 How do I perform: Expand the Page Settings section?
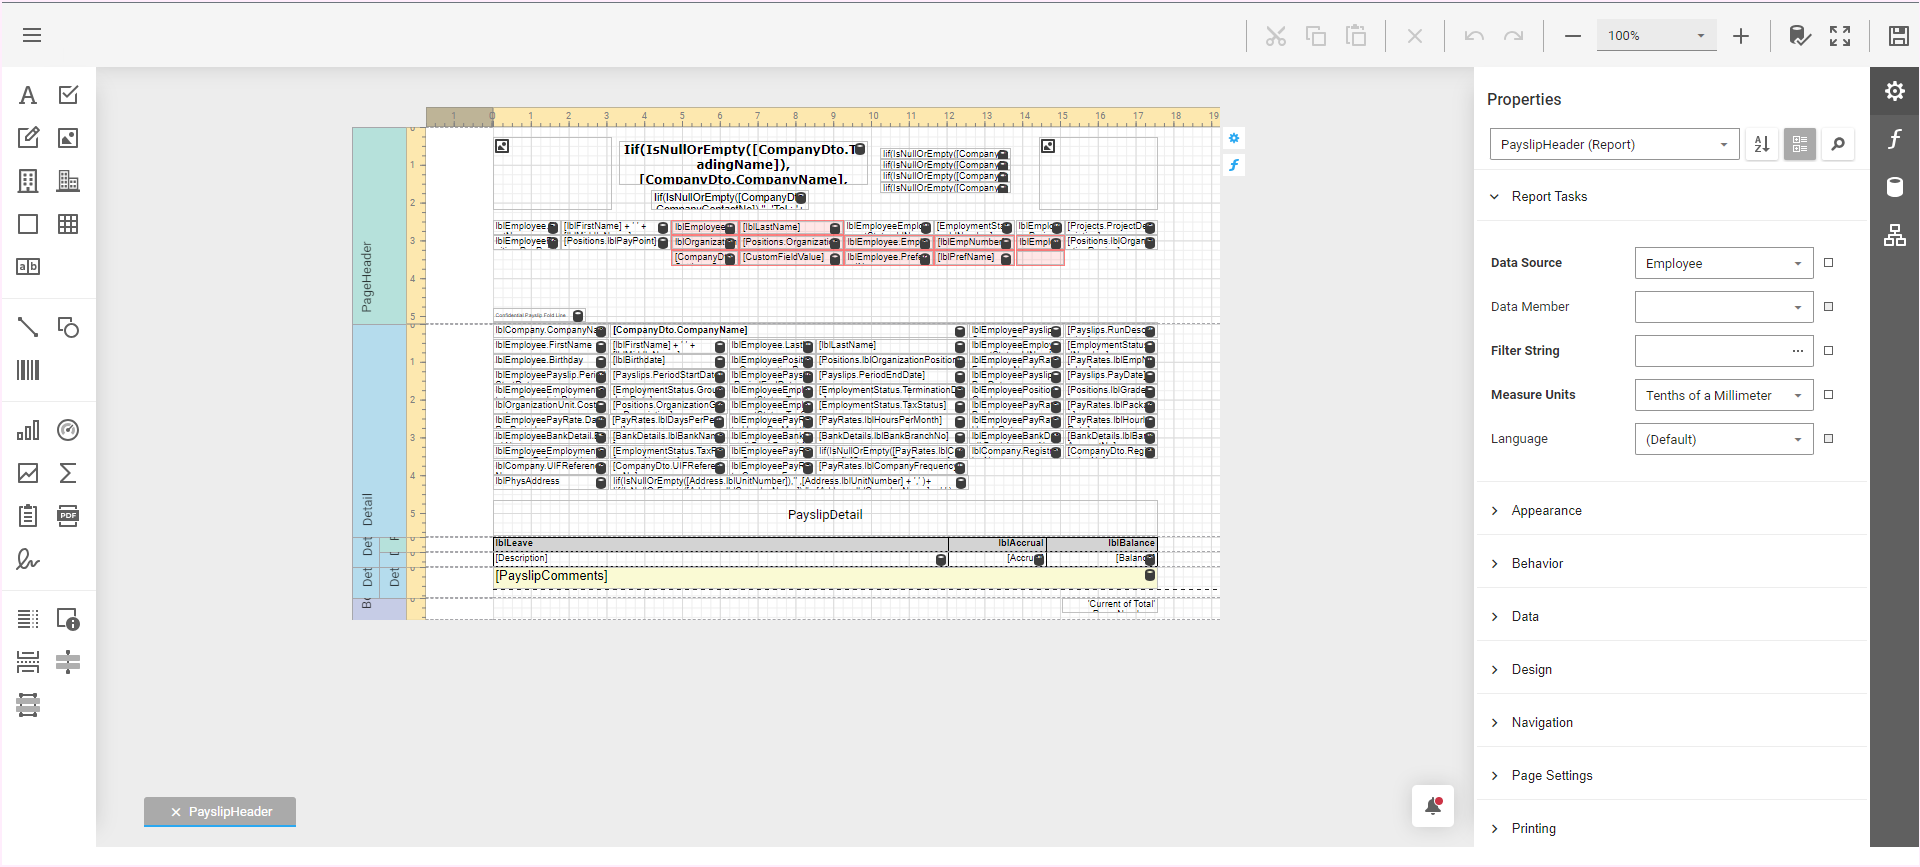tap(1551, 776)
